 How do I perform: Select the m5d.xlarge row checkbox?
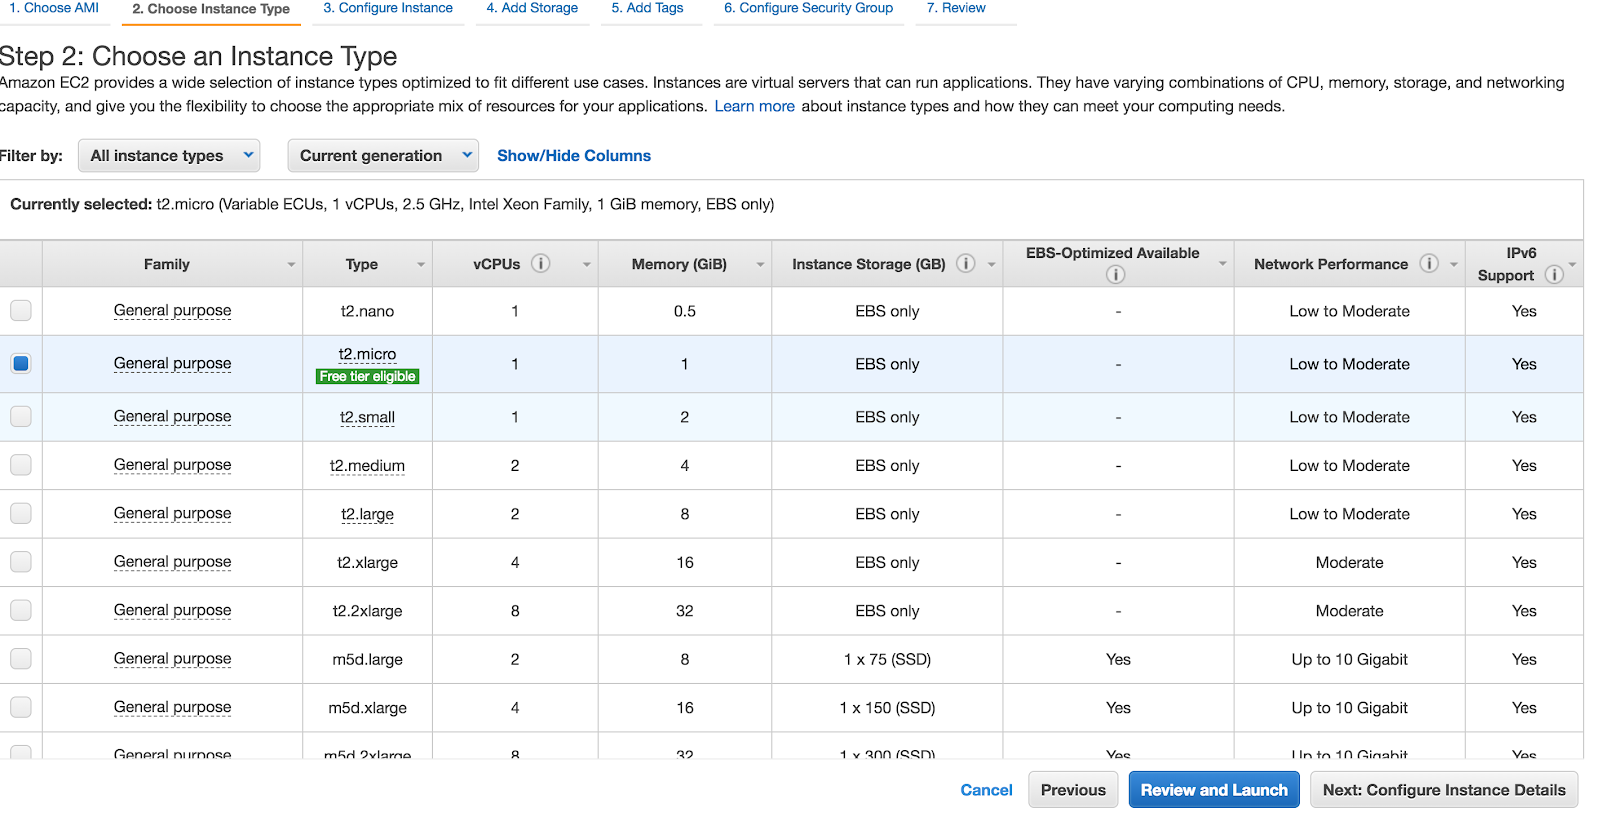point(21,708)
